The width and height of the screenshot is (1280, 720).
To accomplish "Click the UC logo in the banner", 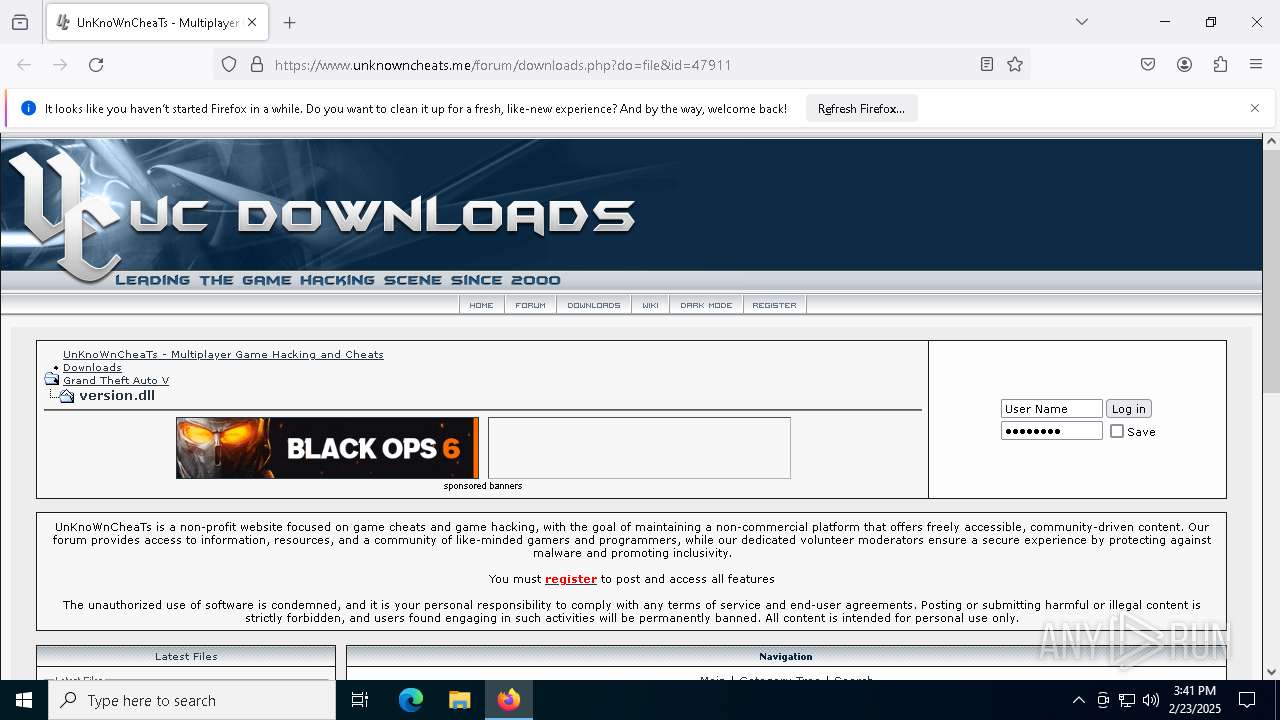I will pyautogui.click(x=63, y=215).
